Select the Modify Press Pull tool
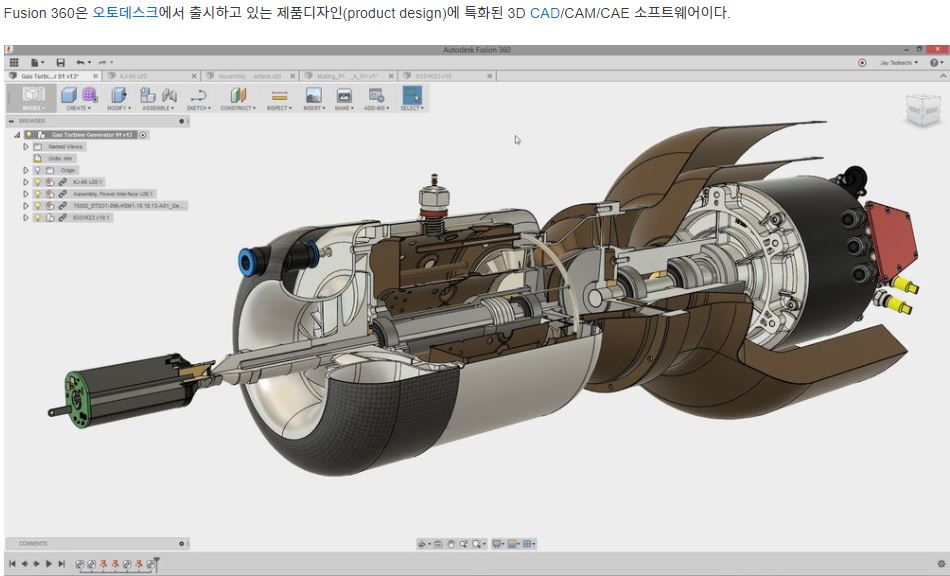The height and width of the screenshot is (576, 950). 119,94
